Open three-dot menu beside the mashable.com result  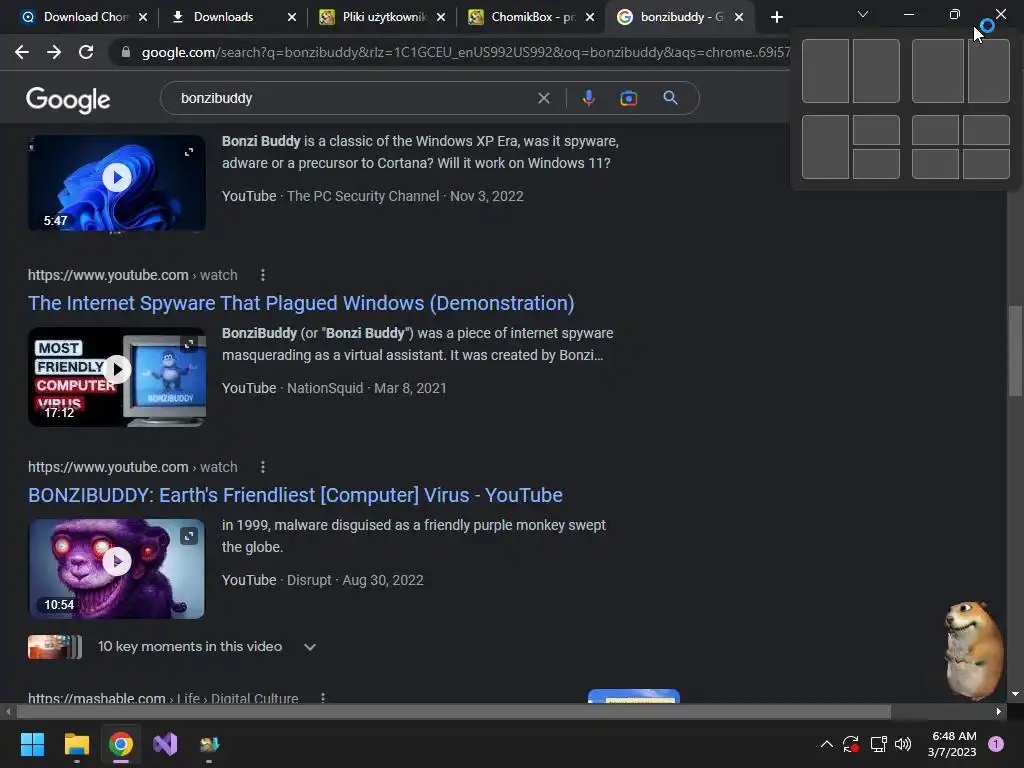(323, 697)
